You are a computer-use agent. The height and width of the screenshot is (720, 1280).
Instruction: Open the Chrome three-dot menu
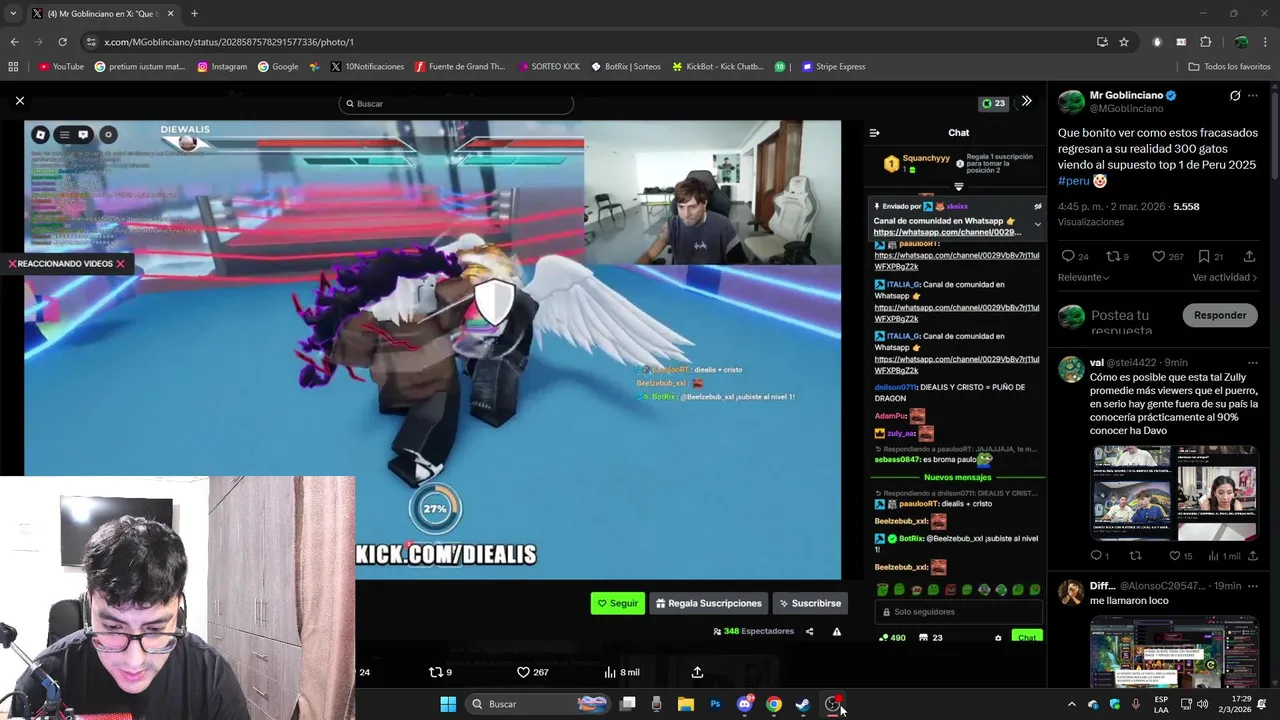coord(1265,42)
